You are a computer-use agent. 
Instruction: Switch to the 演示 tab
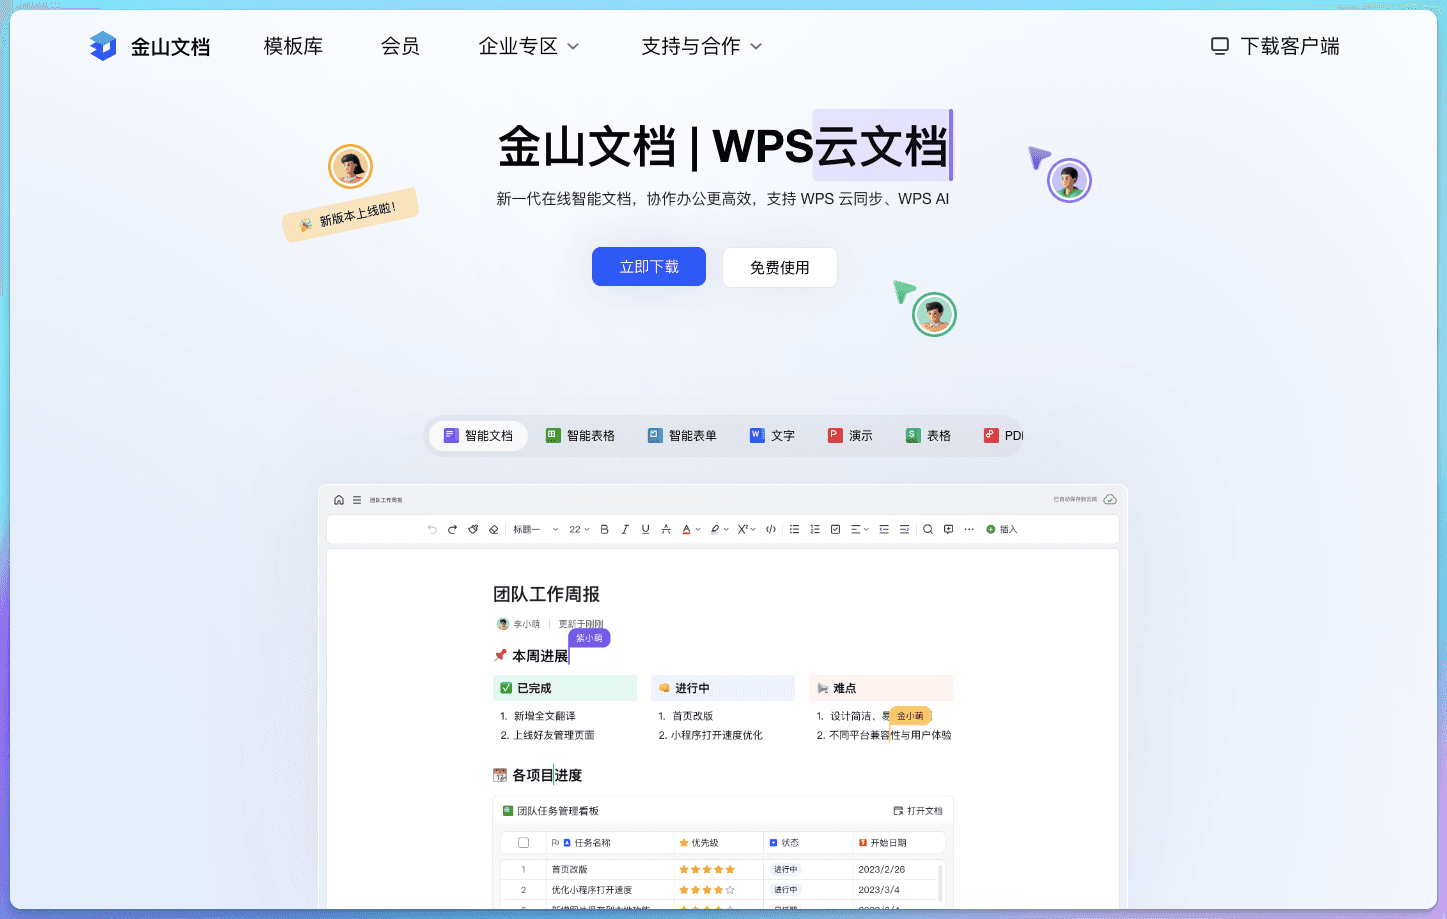click(850, 436)
